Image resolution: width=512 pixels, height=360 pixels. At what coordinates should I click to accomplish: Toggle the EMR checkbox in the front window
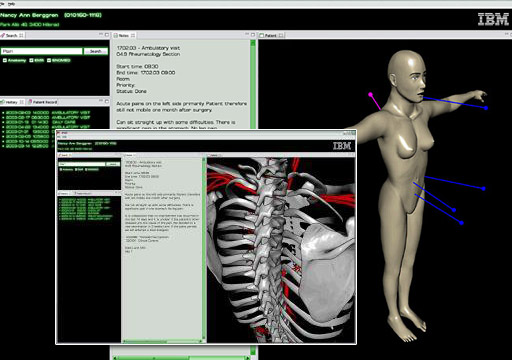(76, 169)
